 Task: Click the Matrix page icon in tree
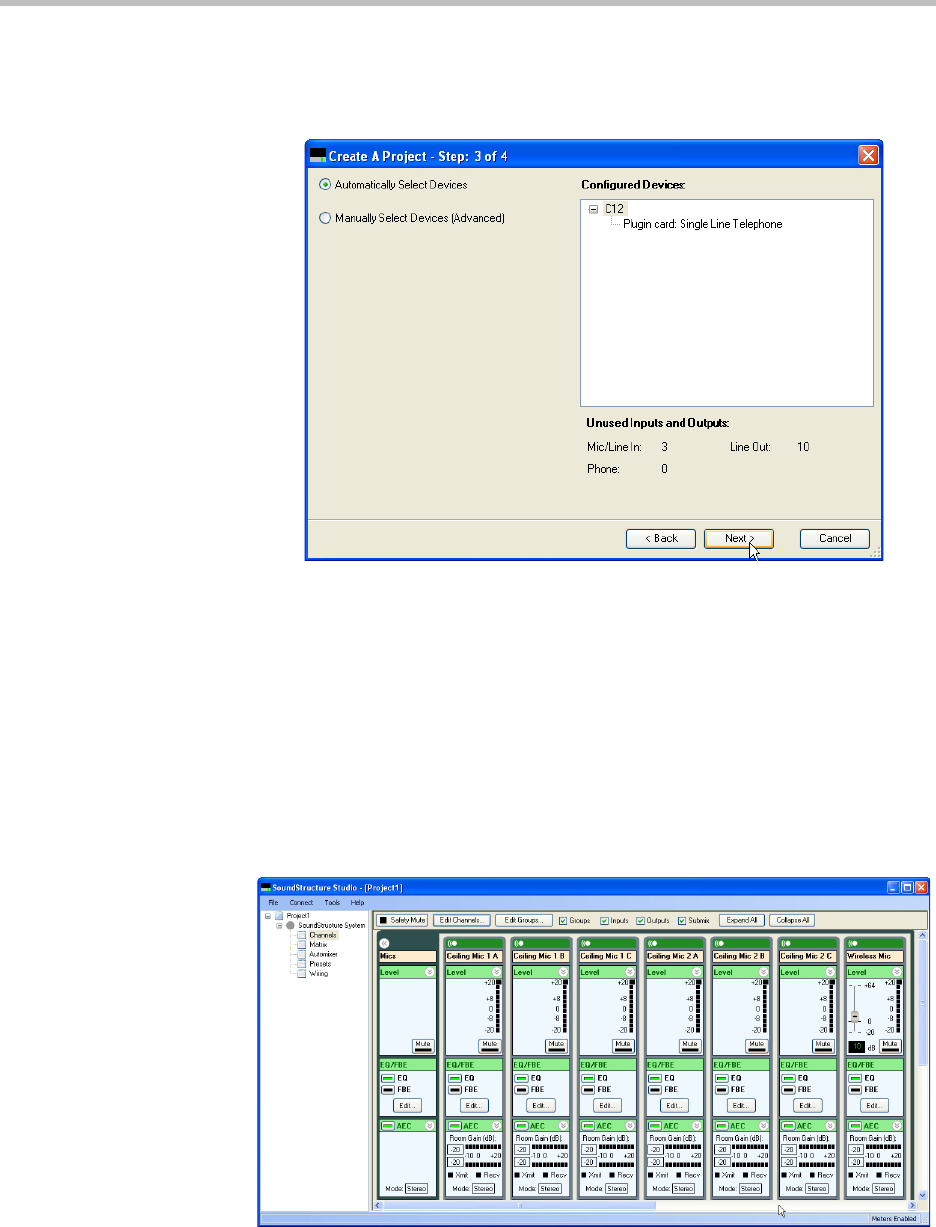pos(302,944)
